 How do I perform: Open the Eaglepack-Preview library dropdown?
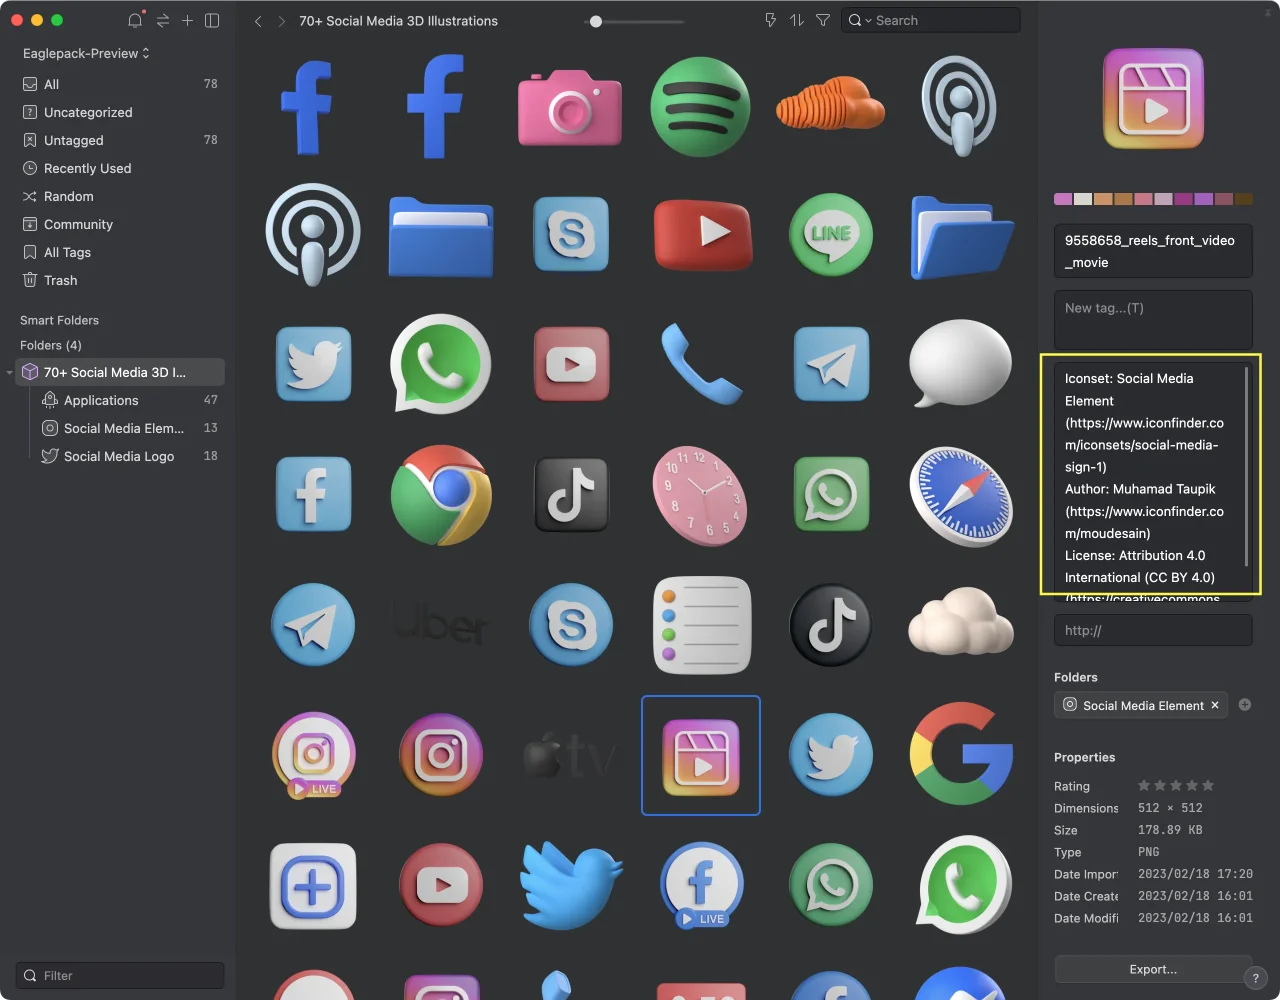point(86,53)
